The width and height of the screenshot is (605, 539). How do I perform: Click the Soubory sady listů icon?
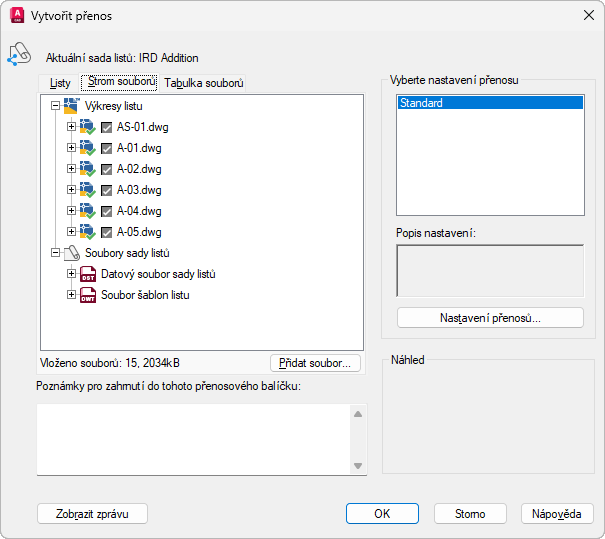pyautogui.click(x=71, y=253)
